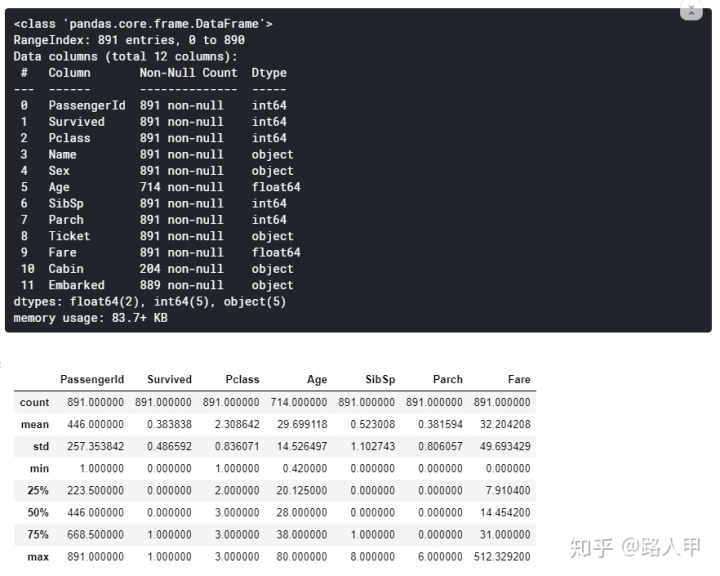Click the 'float64' dtype in the Fare row

point(276,252)
